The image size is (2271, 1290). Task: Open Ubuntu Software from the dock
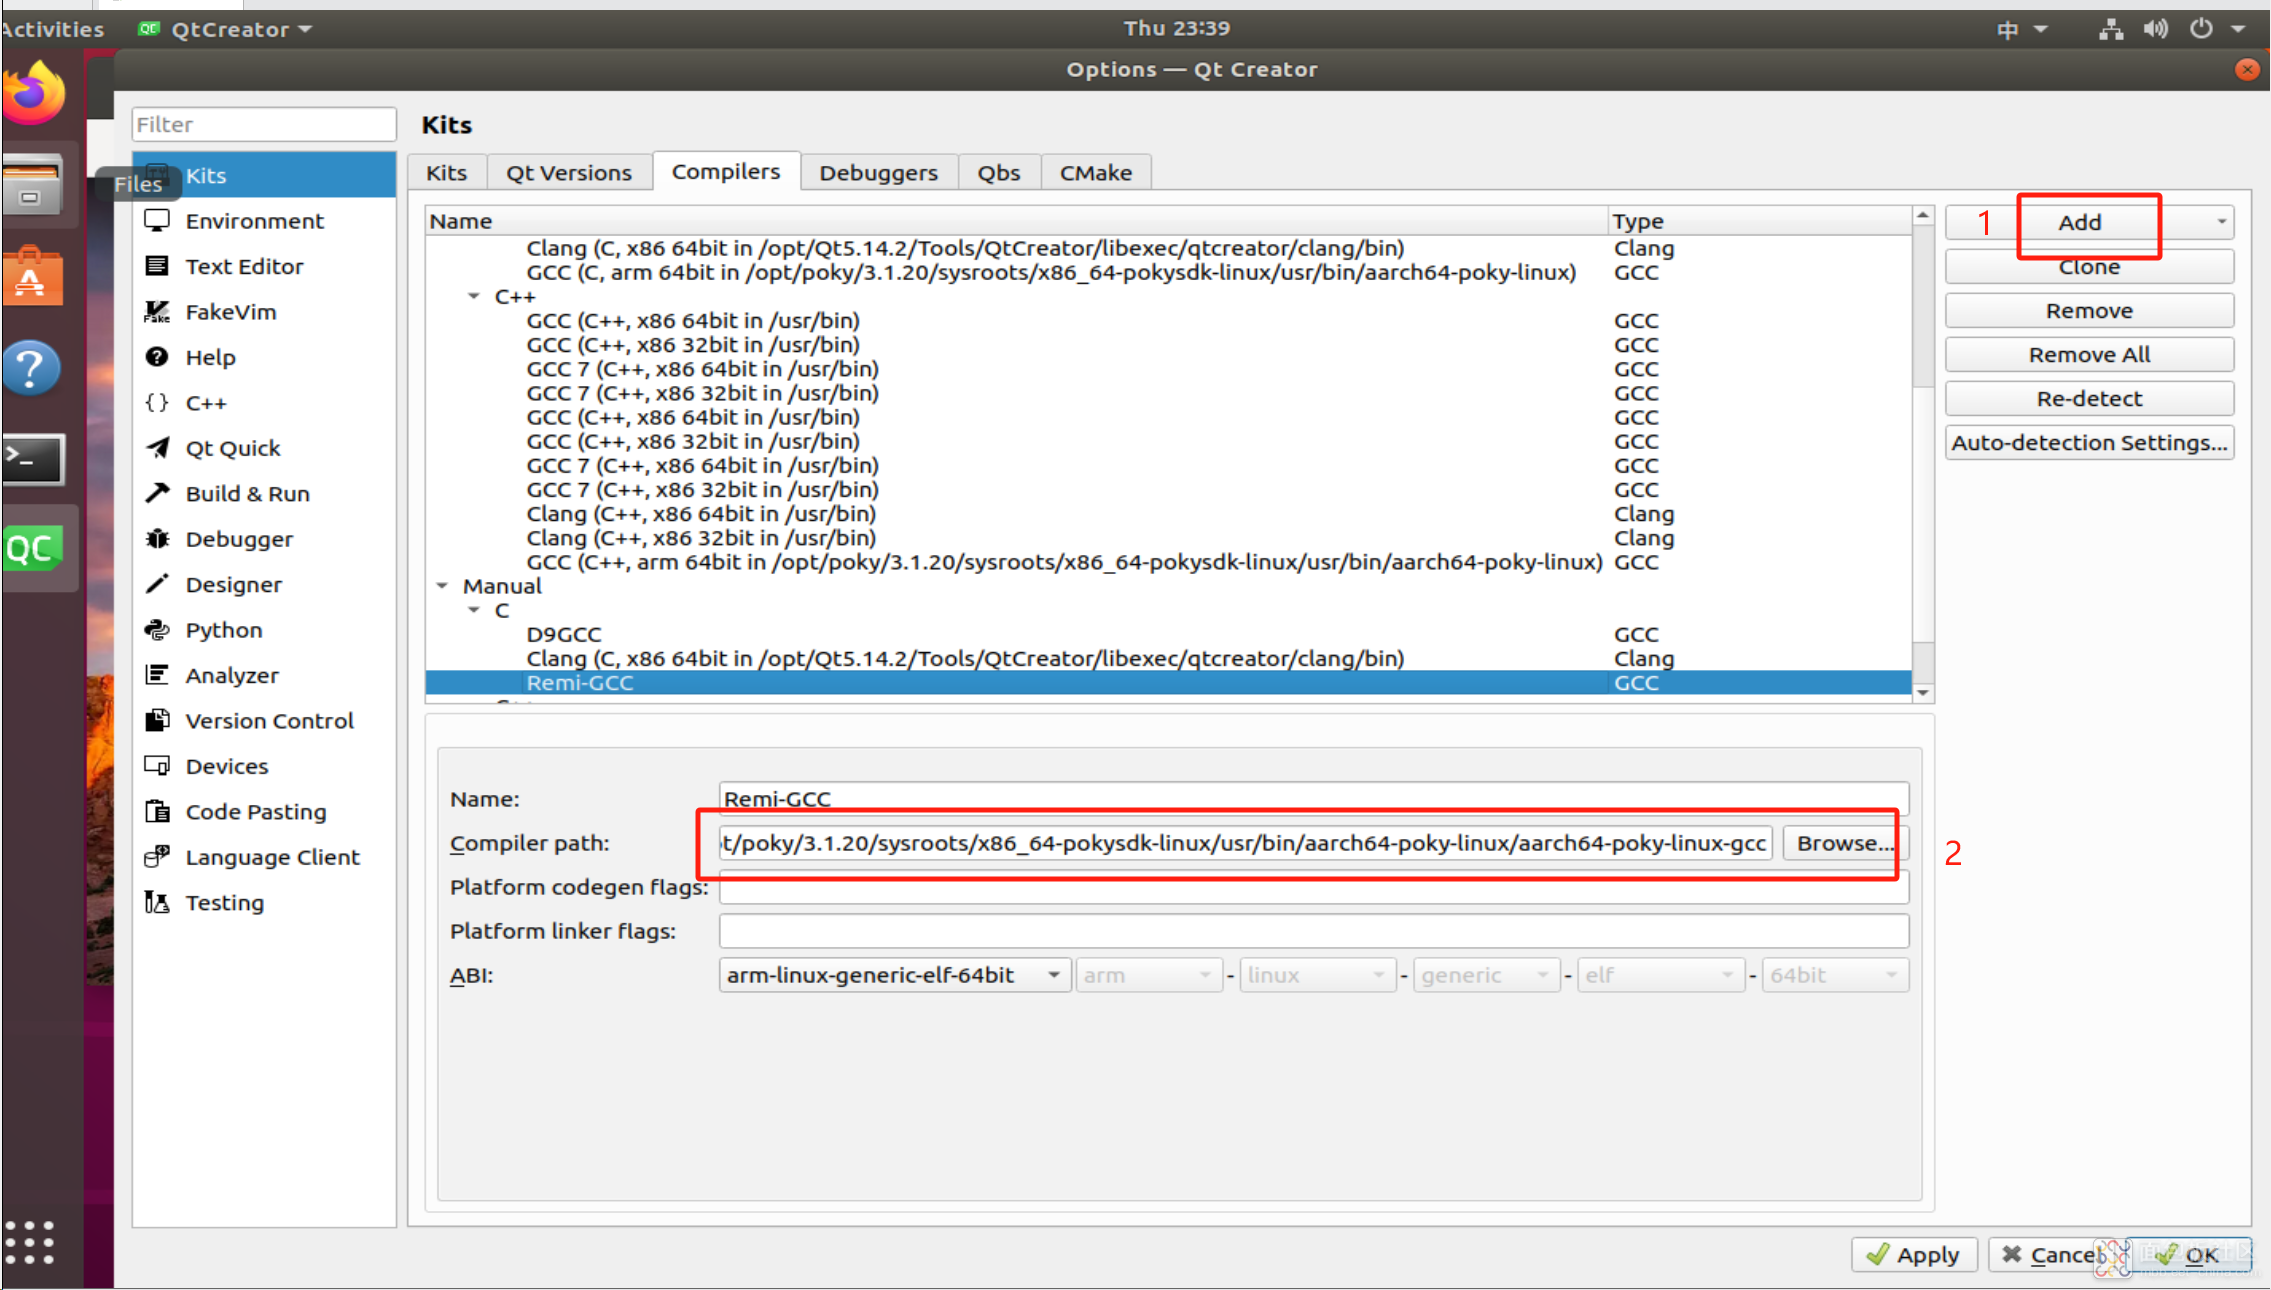tap(35, 277)
